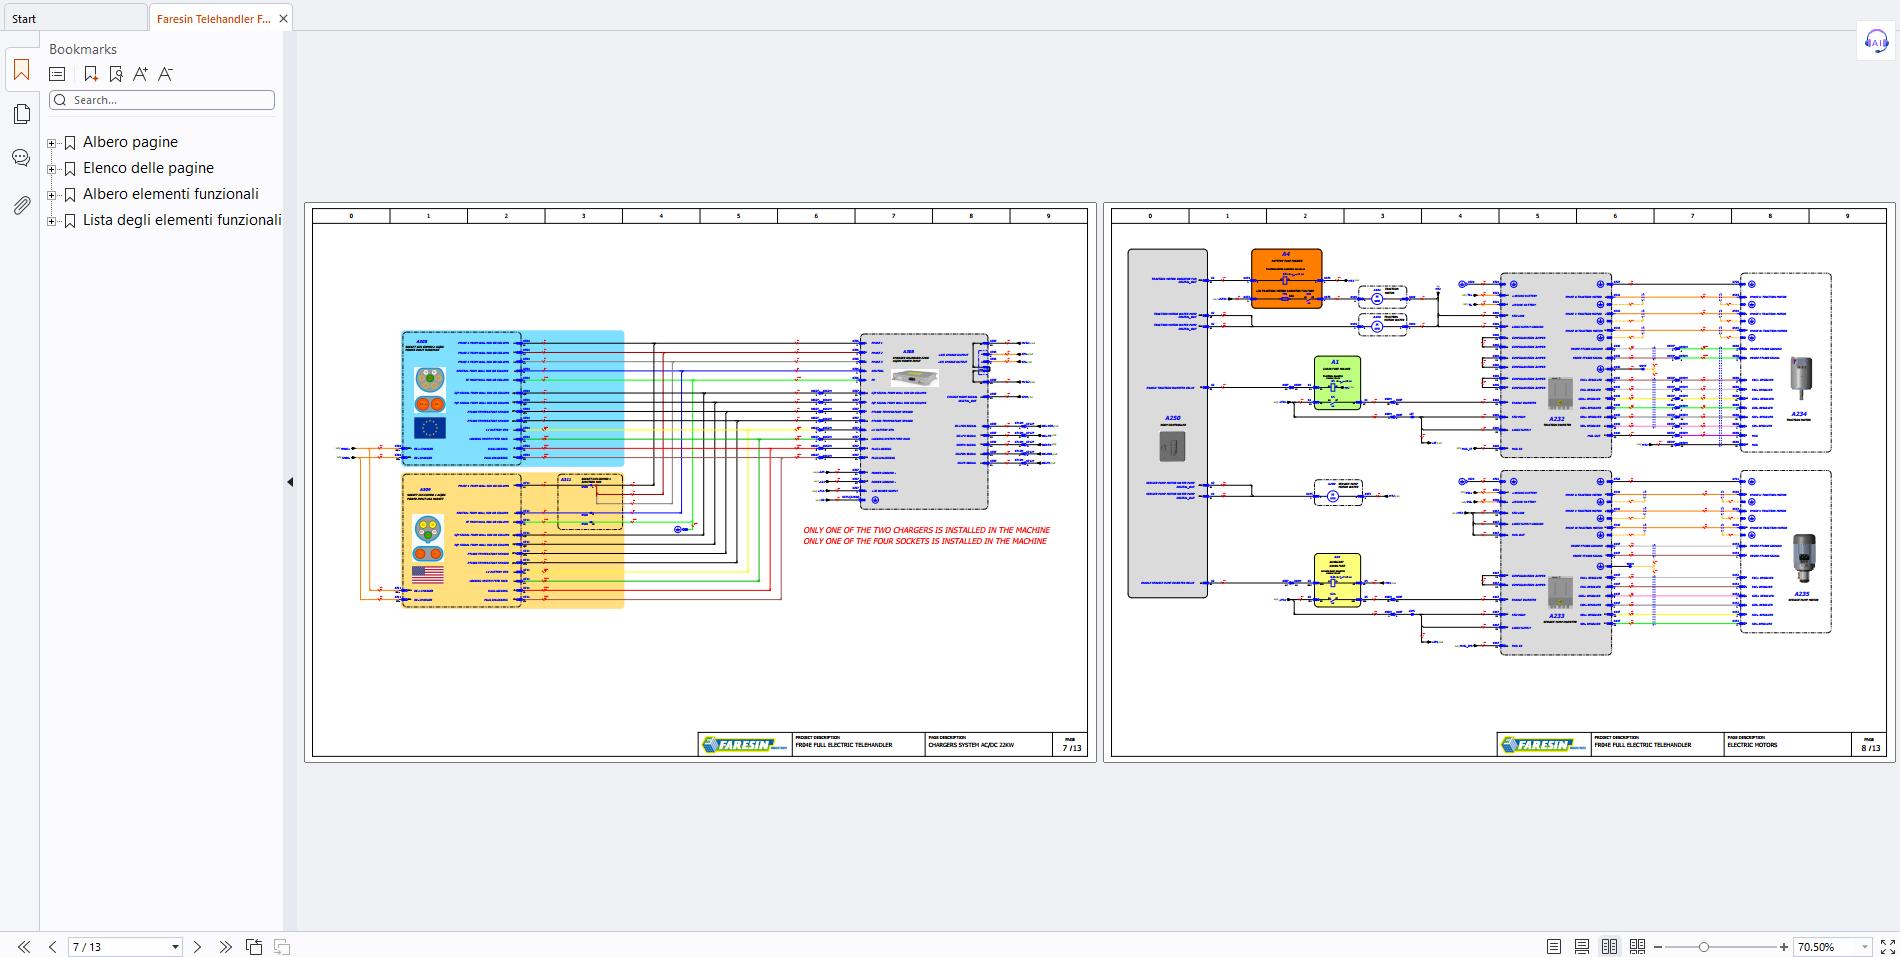1900x957 pixels.
Task: Click the AI assistant icon
Action: [x=1876, y=42]
